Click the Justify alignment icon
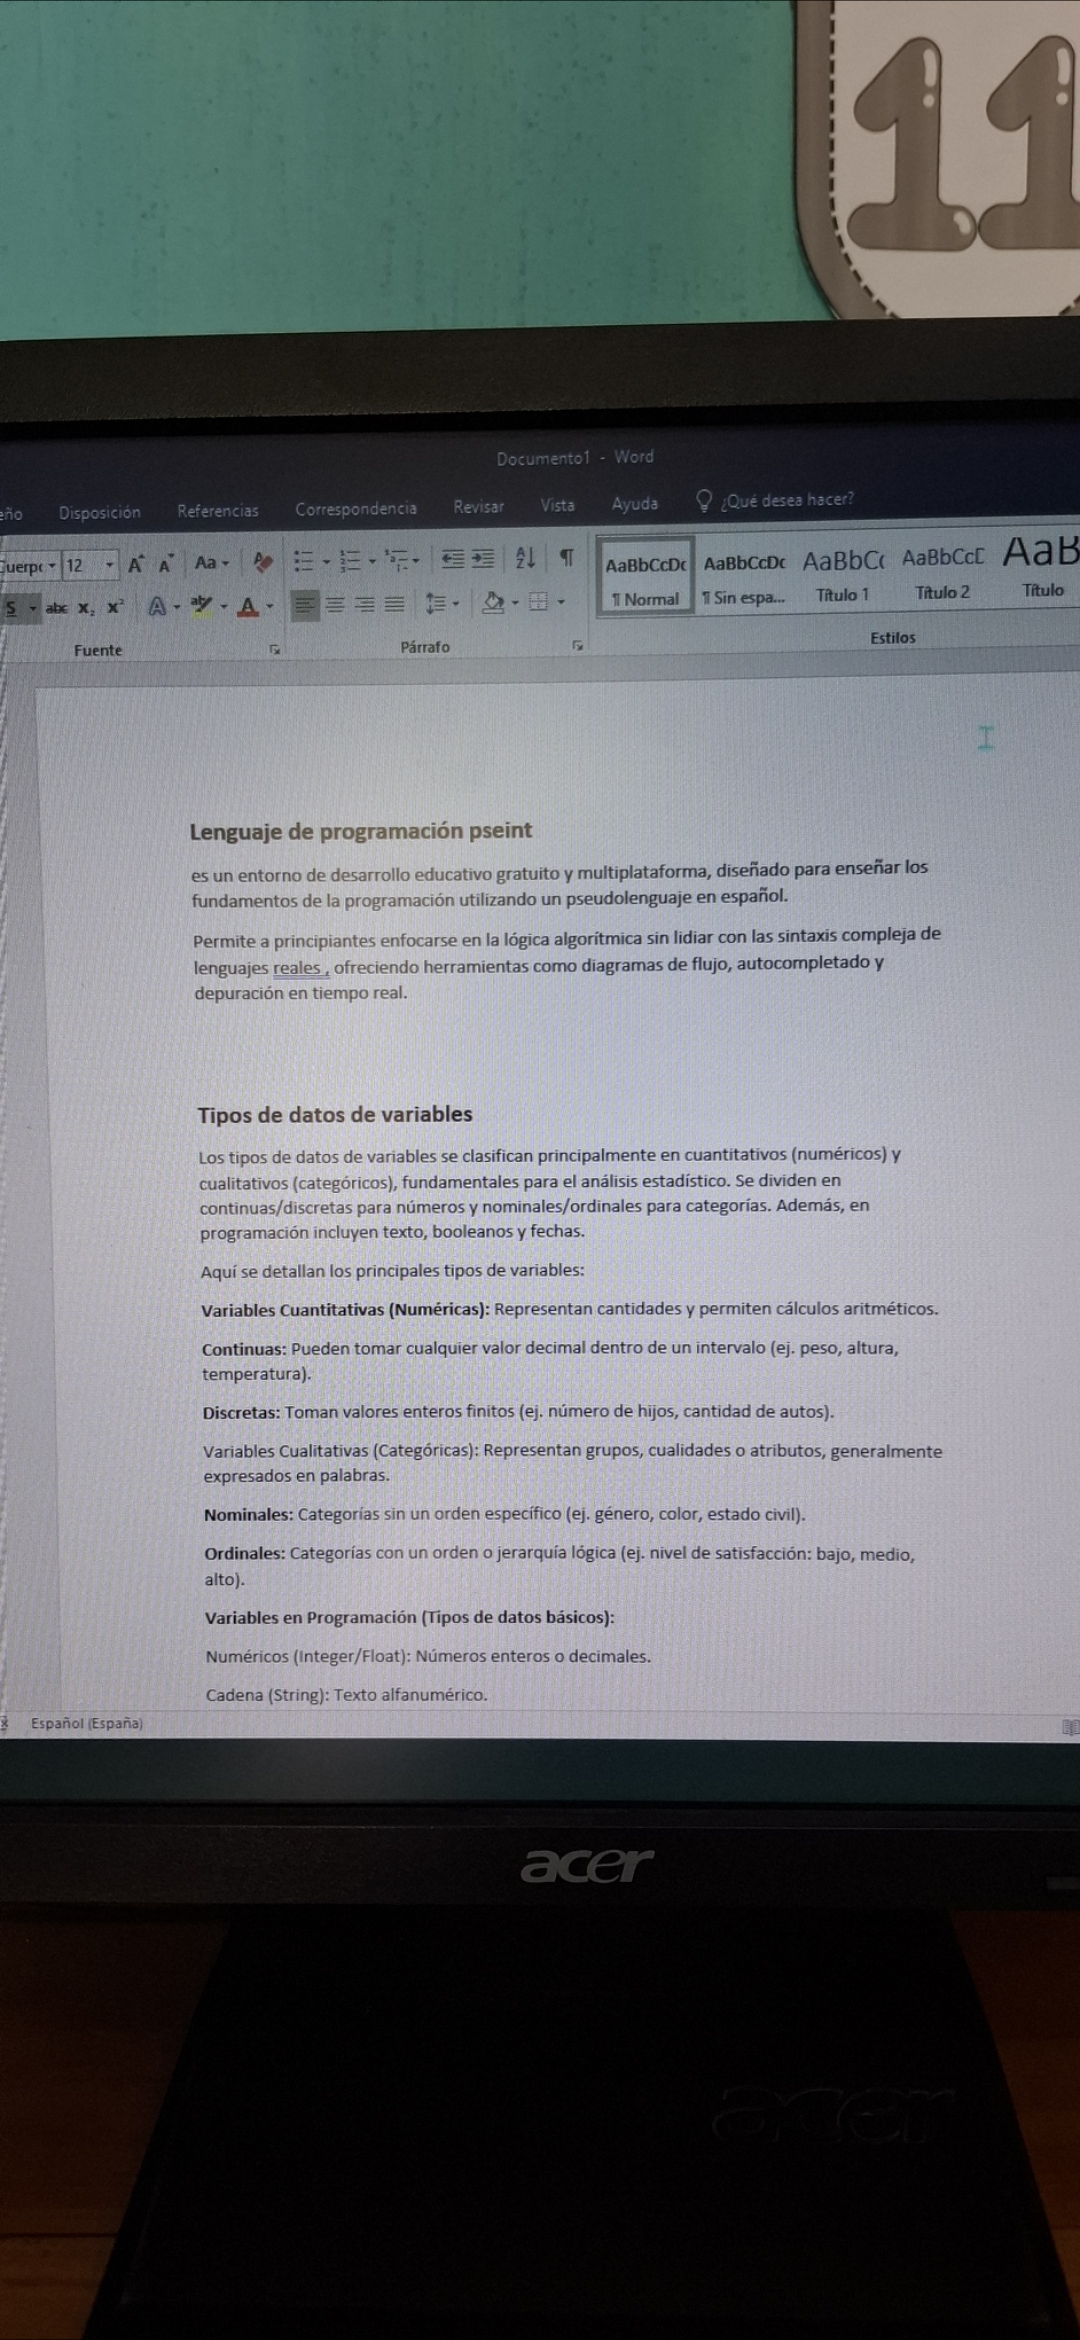The image size is (1080, 2340). 395,604
